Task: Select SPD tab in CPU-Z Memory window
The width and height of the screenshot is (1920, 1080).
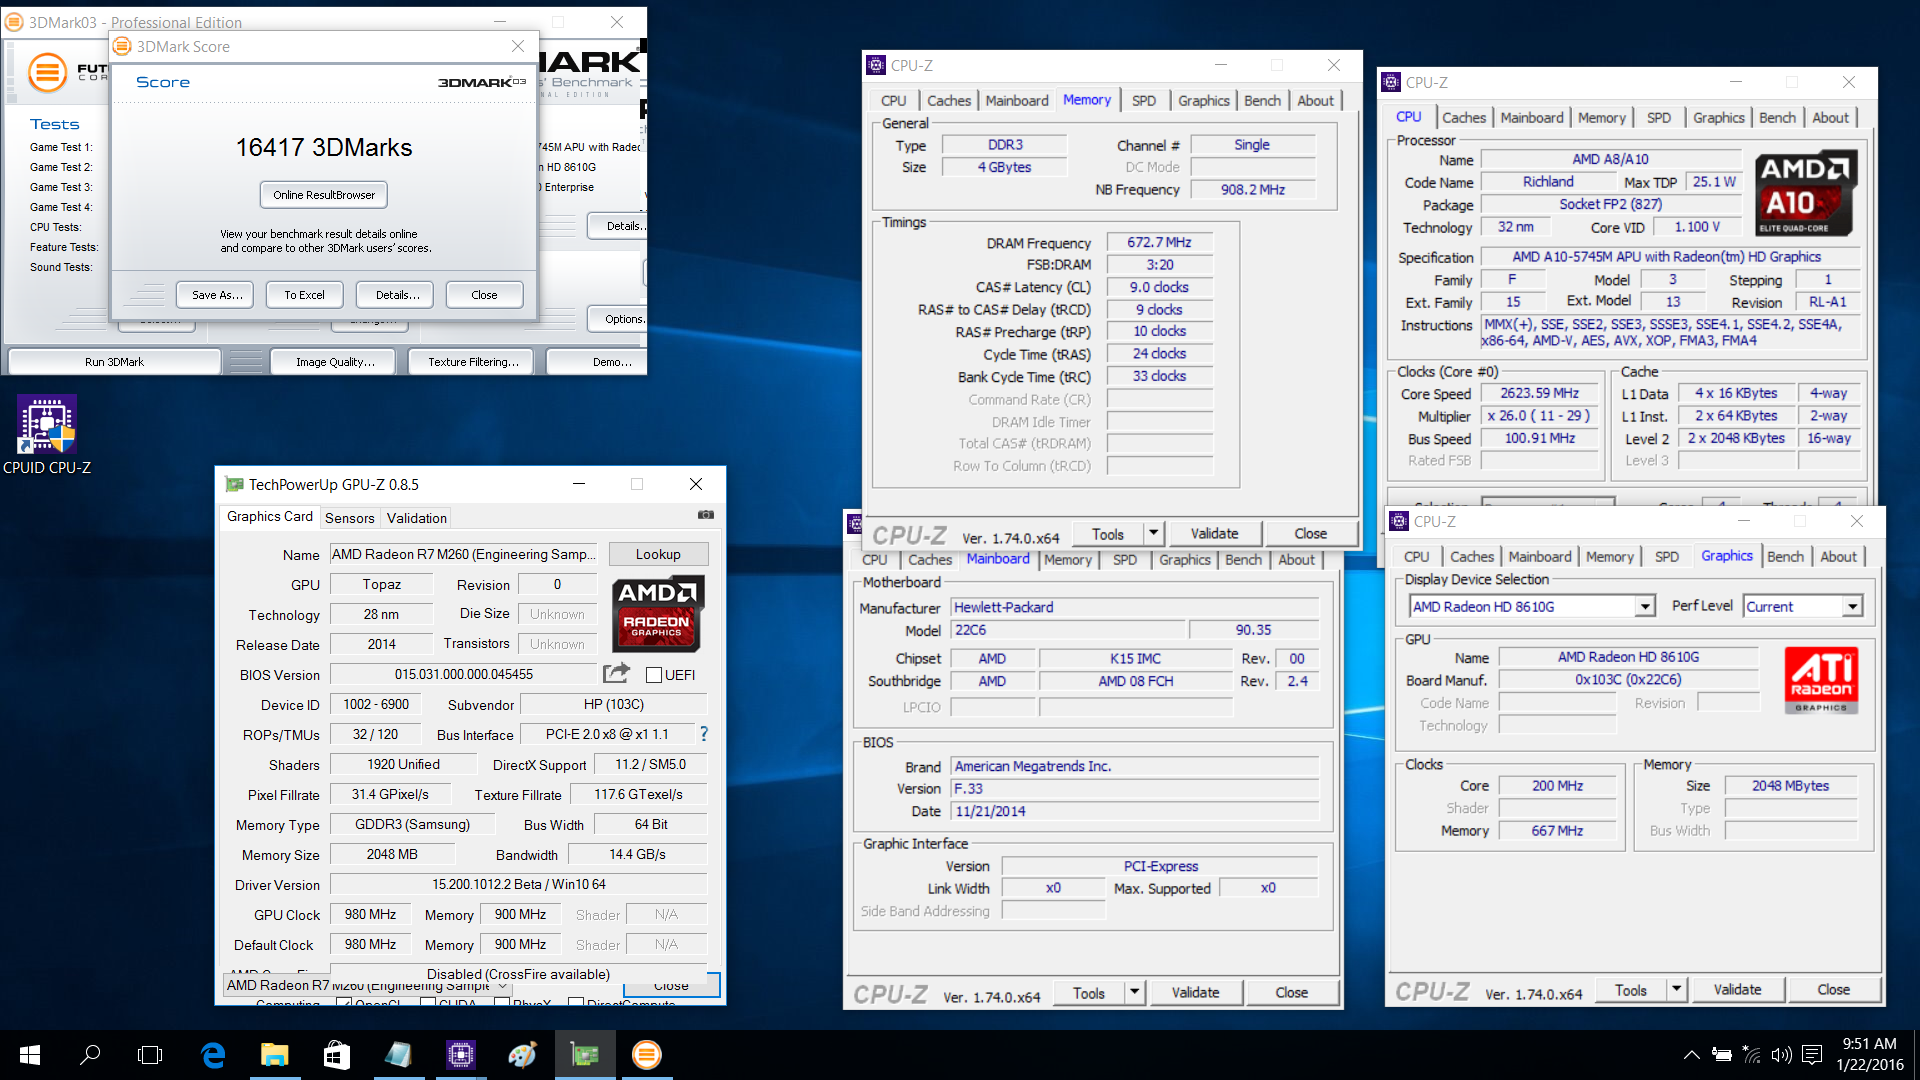Action: click(1144, 100)
